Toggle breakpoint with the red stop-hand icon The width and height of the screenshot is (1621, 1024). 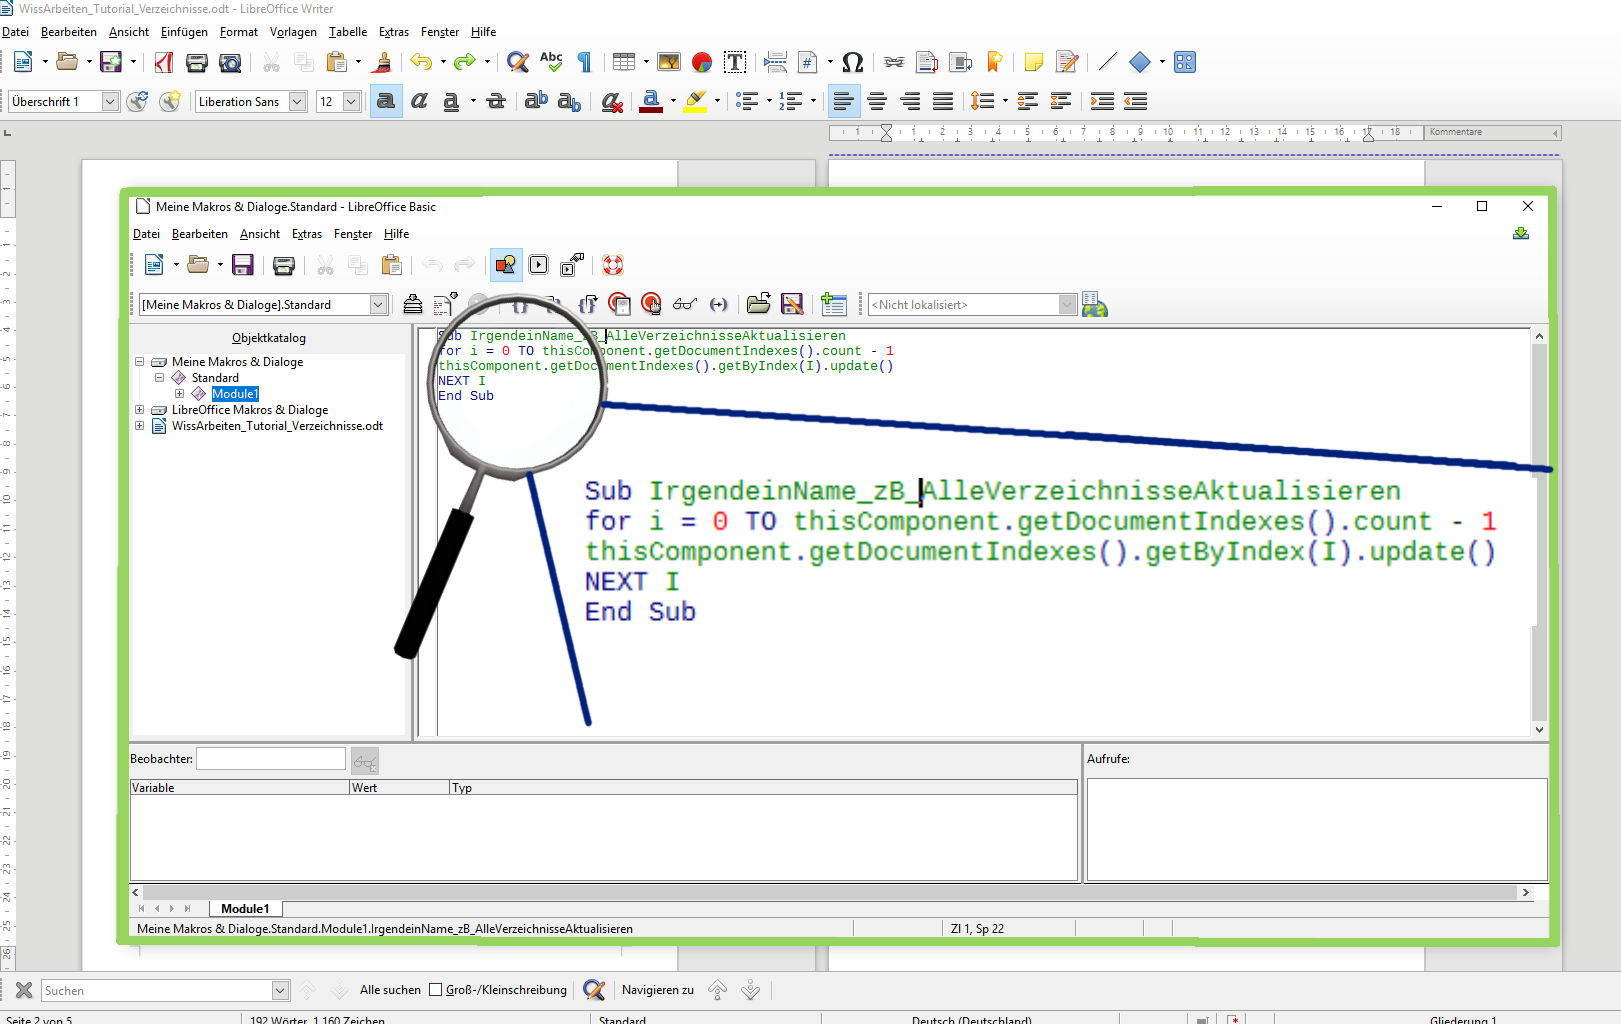pos(619,304)
